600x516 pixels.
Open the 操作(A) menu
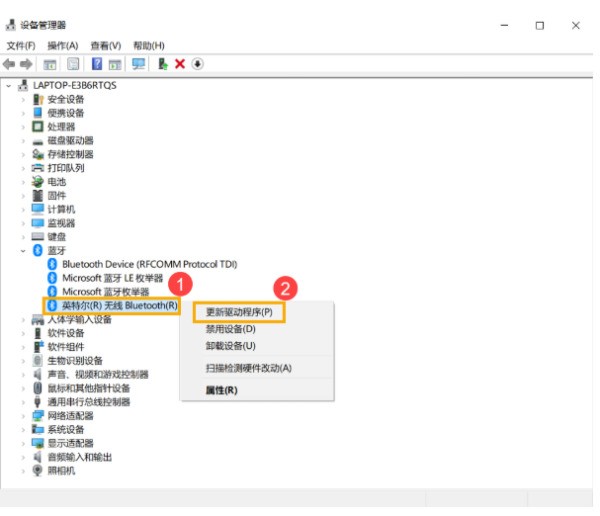click(x=63, y=46)
